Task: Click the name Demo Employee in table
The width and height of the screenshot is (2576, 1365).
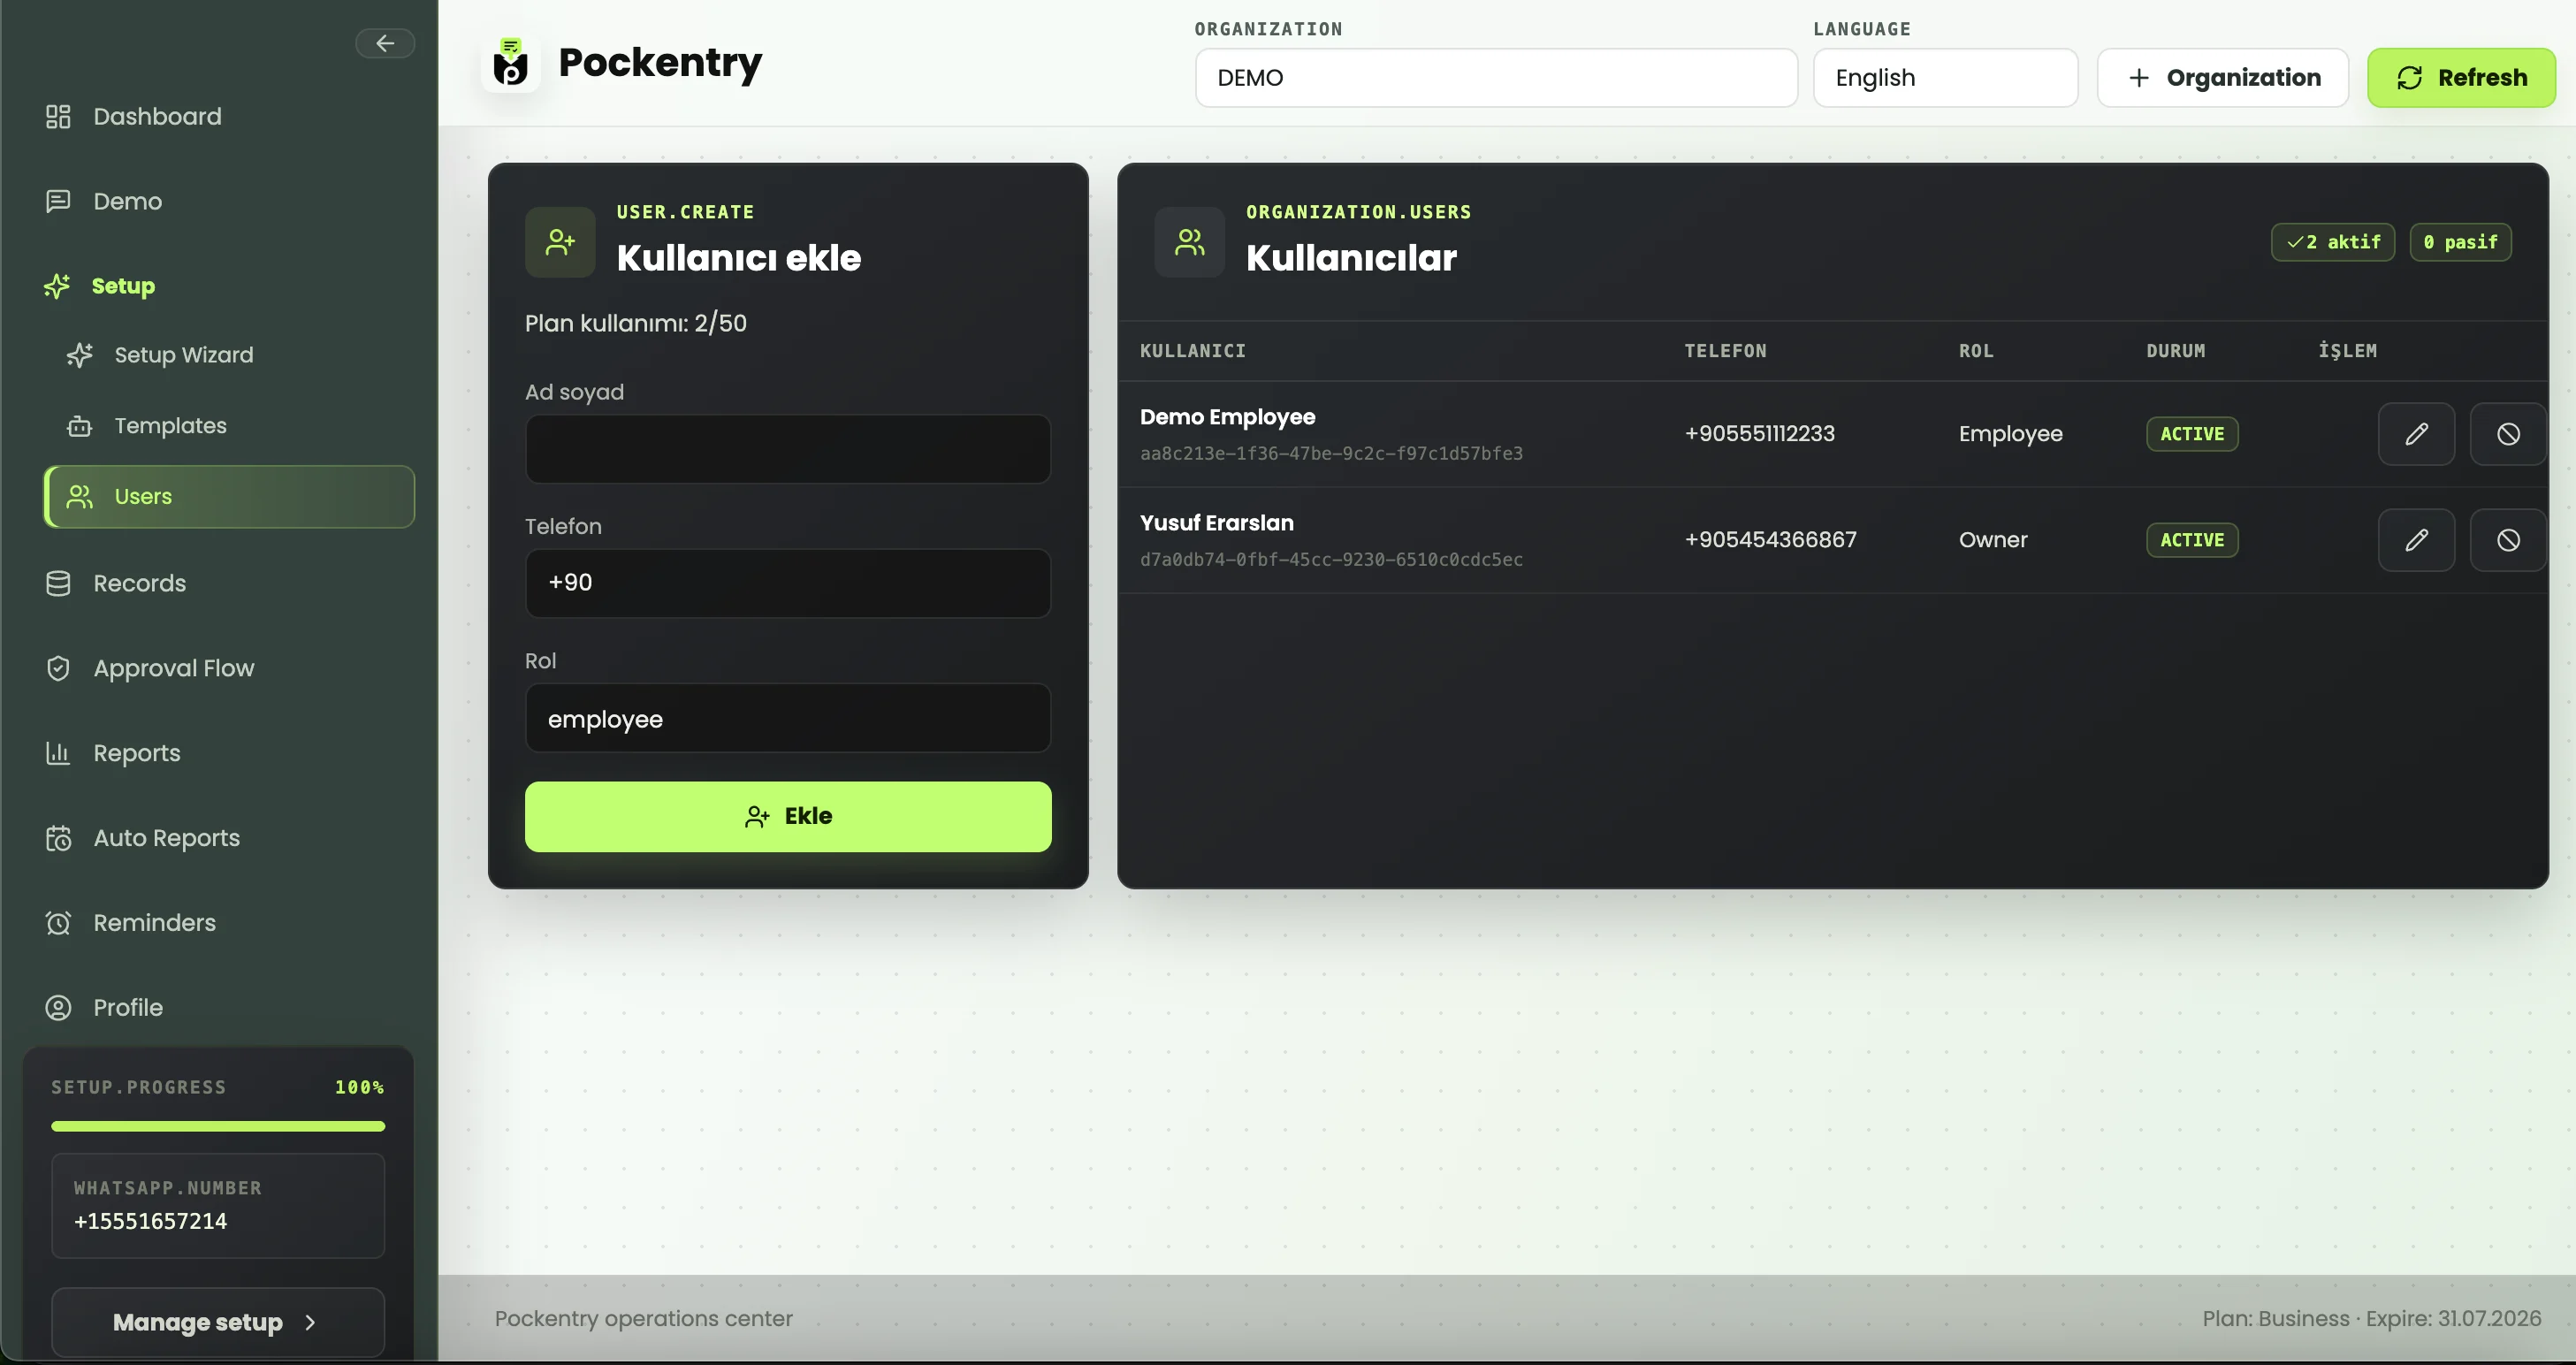Action: click(x=1227, y=417)
